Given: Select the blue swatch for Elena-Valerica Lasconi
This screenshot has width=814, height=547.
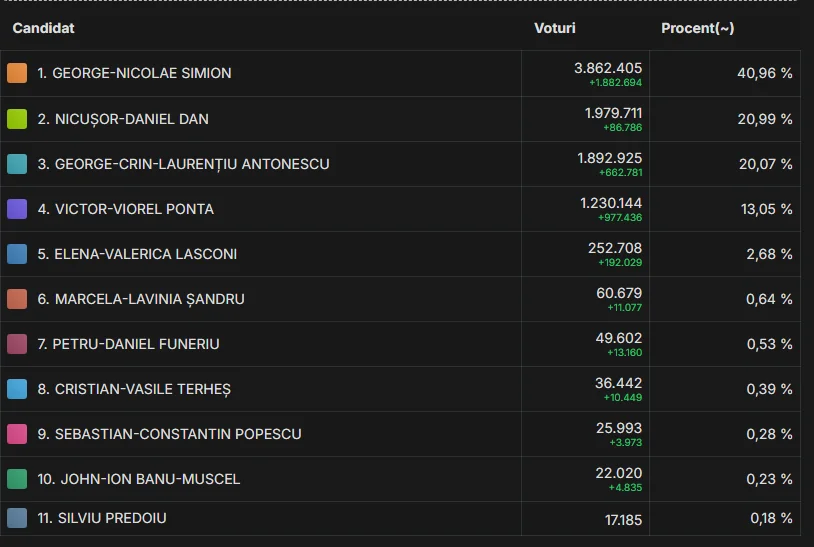Looking at the screenshot, I should [x=17, y=254].
